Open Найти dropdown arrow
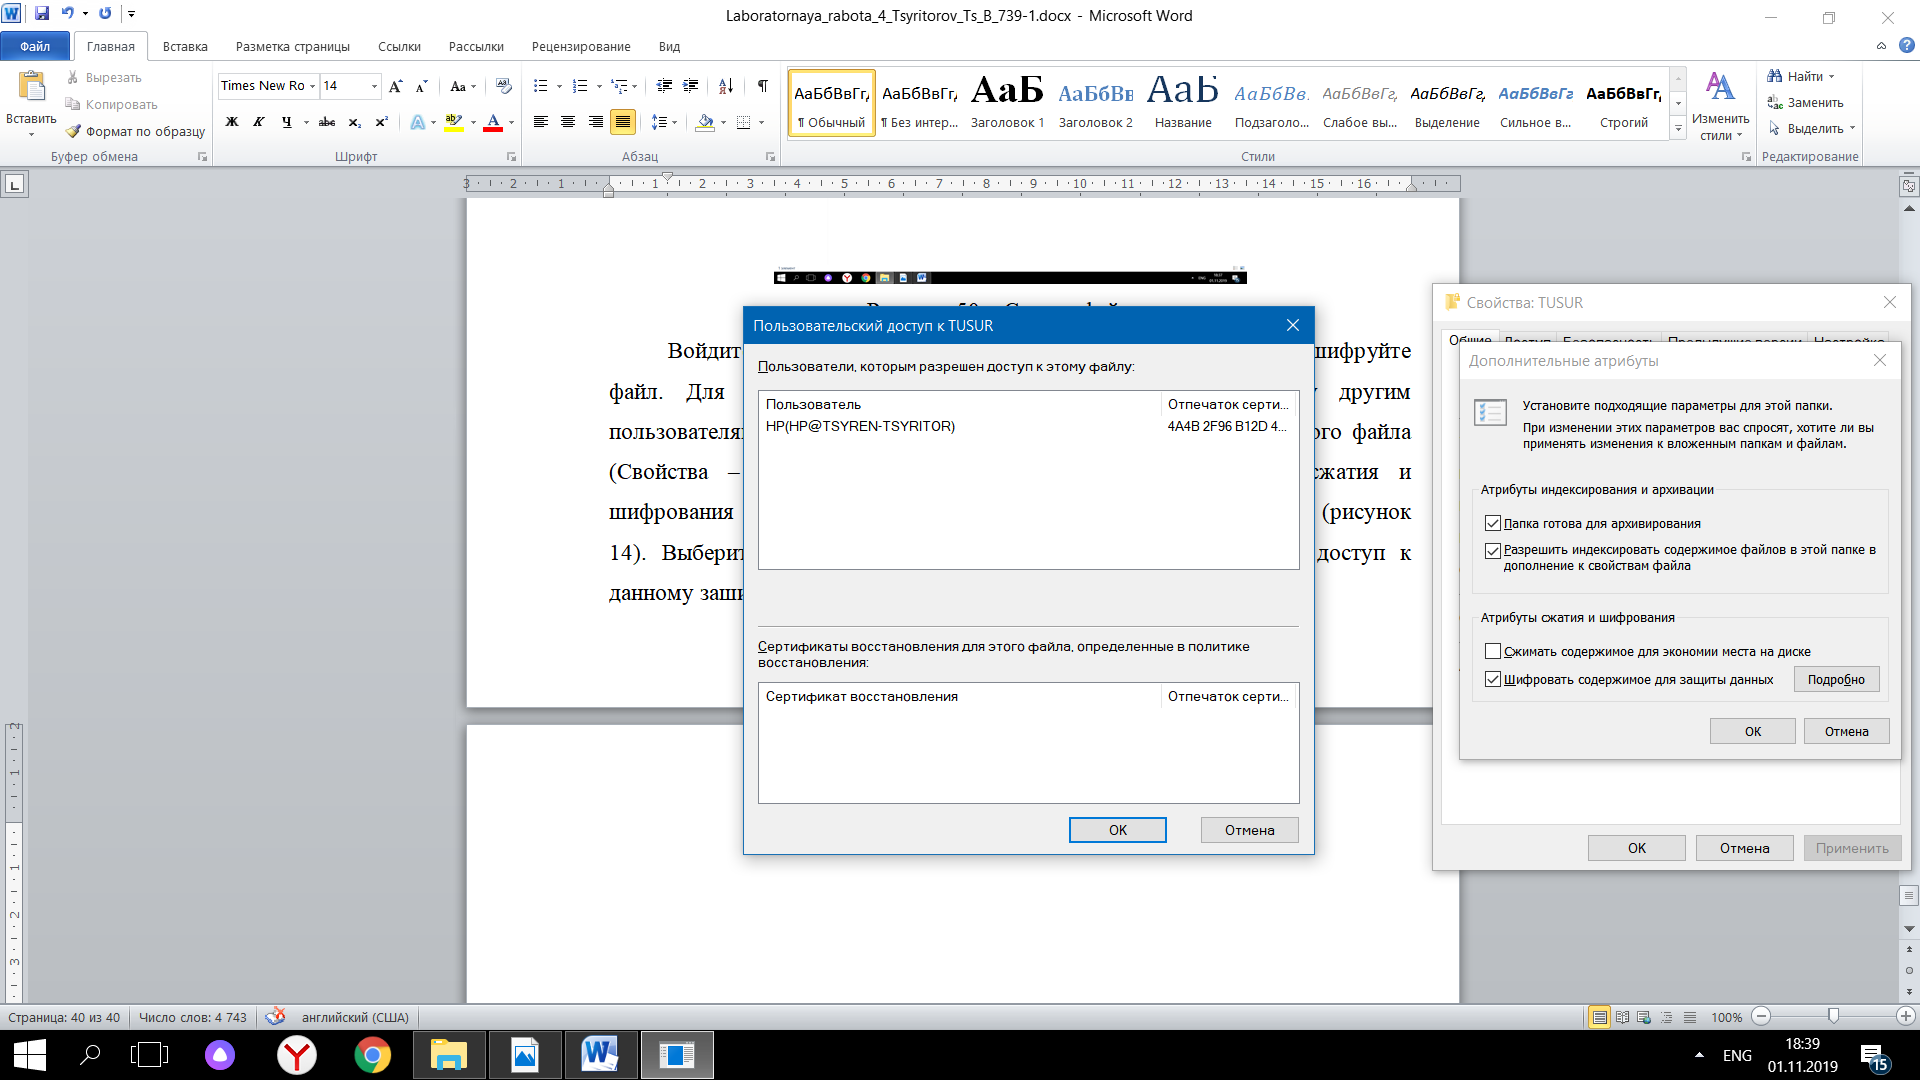1920x1080 pixels. (1832, 76)
